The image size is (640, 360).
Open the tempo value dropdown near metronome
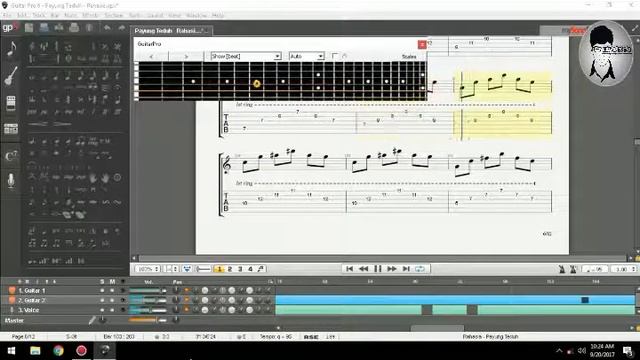pyautogui.click(x=594, y=269)
